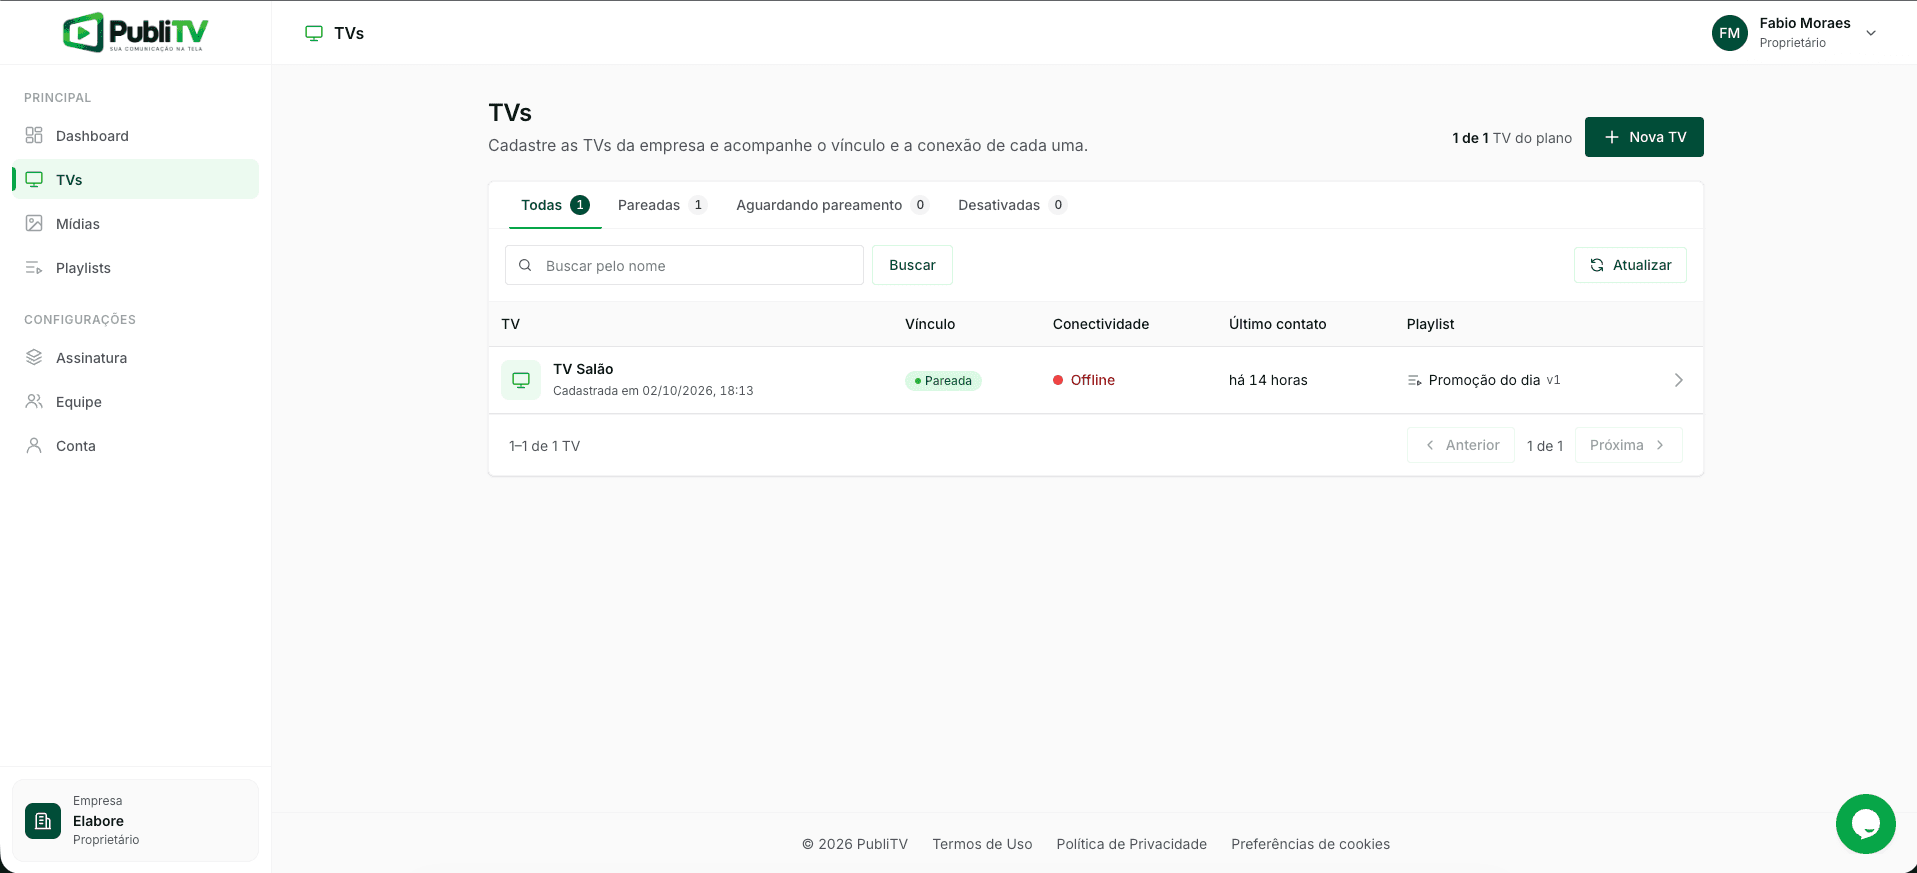This screenshot has width=1917, height=873.
Task: Click the FM user avatar
Action: click(1730, 33)
